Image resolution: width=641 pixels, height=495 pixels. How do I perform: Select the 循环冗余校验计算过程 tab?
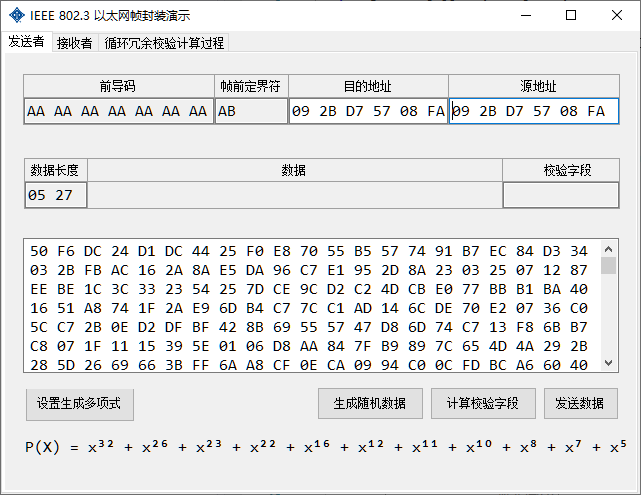pyautogui.click(x=164, y=43)
